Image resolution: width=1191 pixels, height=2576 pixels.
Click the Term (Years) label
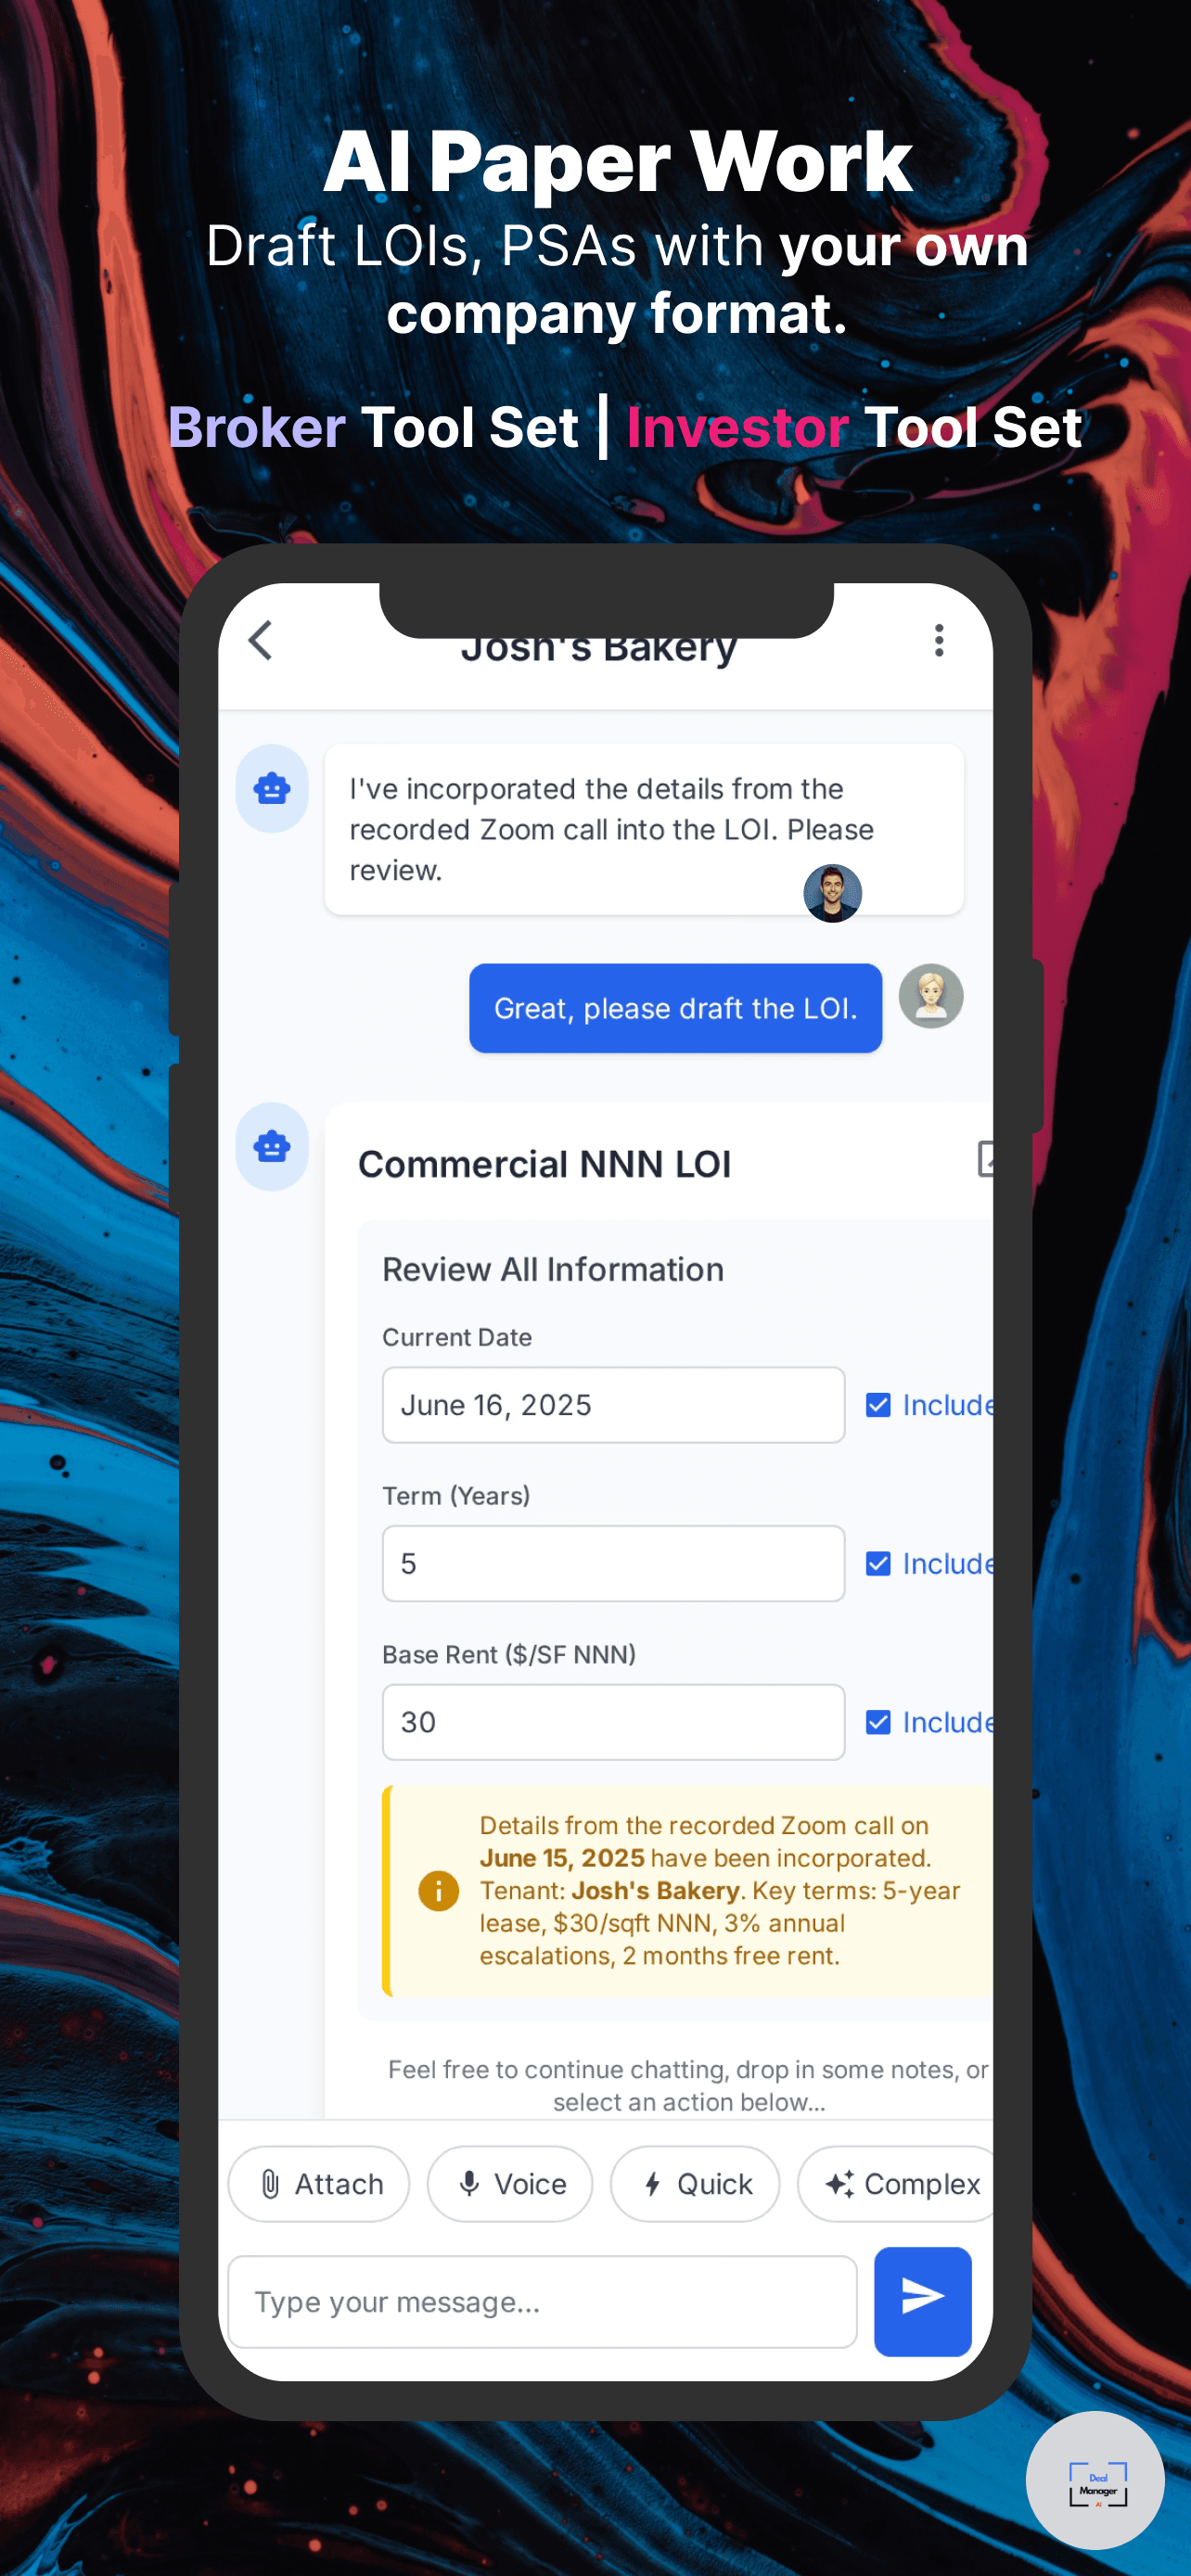click(456, 1495)
